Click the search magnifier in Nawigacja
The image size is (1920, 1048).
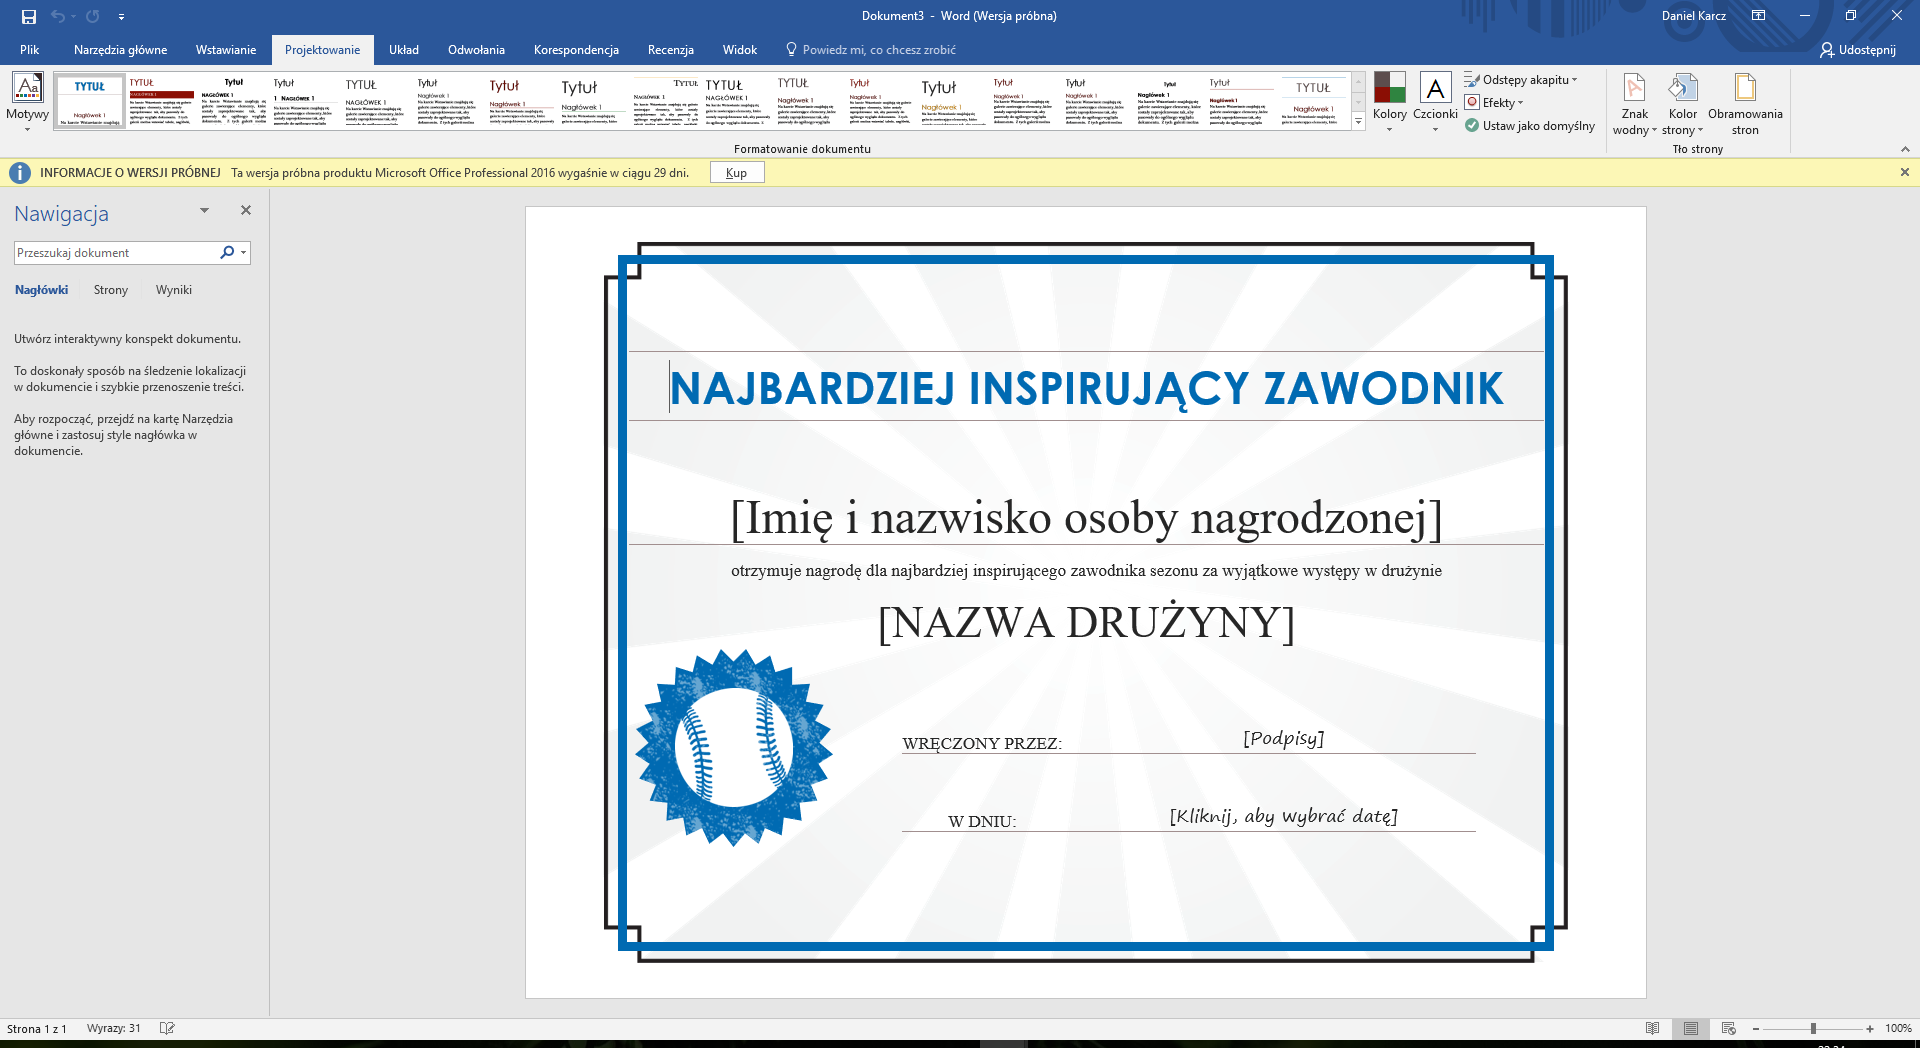227,253
